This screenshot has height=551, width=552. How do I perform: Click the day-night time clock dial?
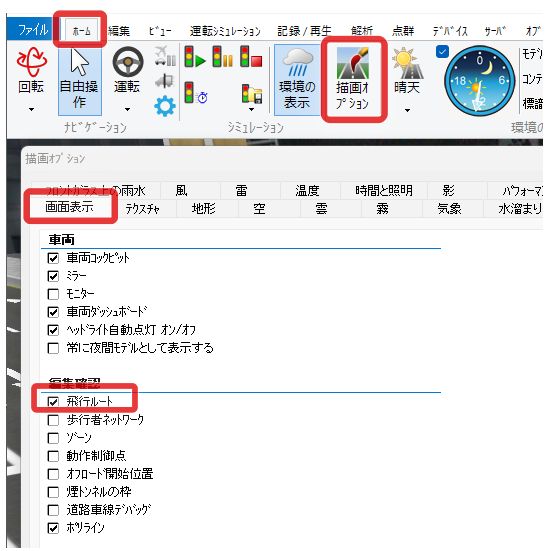point(479,81)
